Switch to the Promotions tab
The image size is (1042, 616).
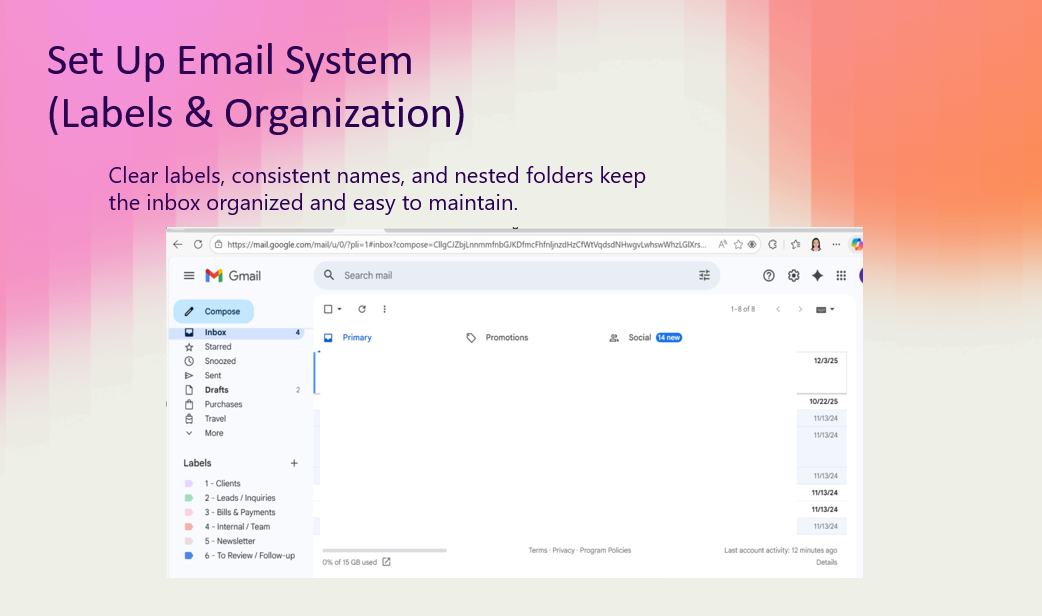click(497, 338)
